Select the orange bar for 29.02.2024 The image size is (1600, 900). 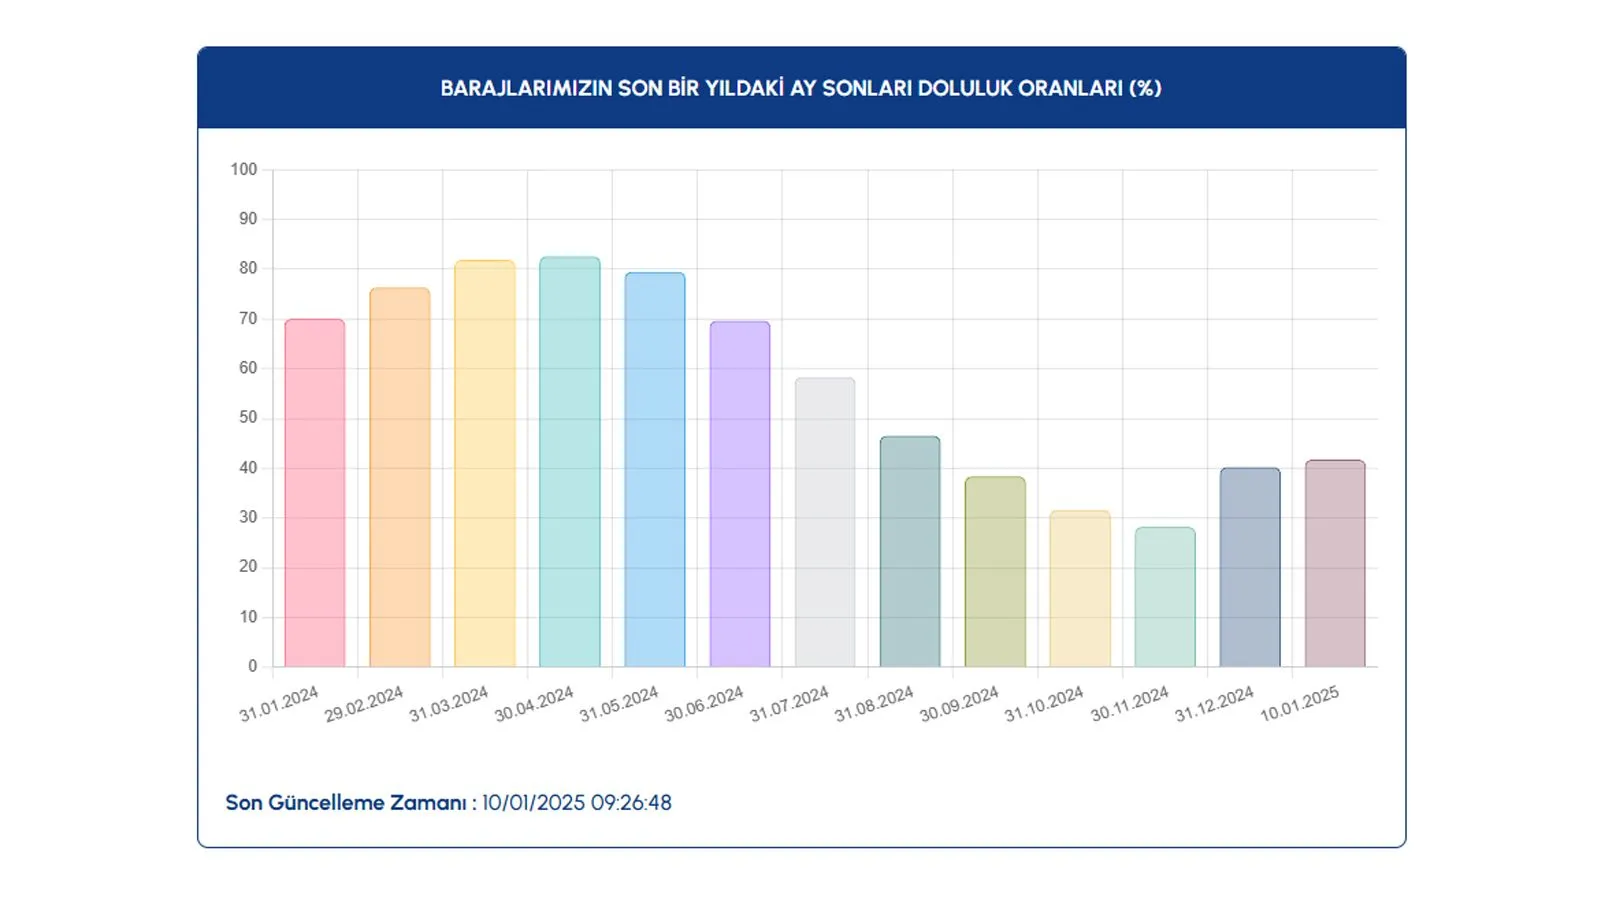click(400, 477)
